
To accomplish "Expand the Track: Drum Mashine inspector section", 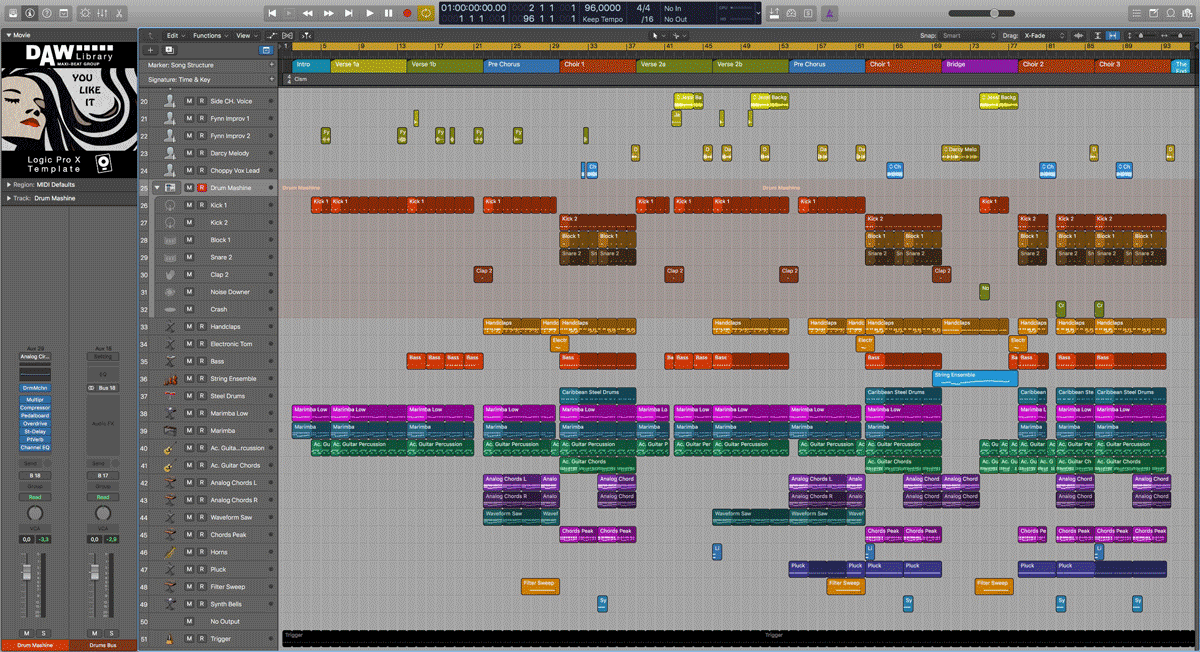I will point(8,198).
